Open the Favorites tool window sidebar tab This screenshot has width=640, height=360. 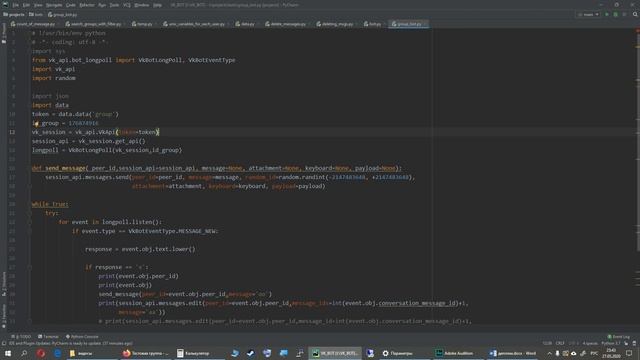click(x=4, y=316)
